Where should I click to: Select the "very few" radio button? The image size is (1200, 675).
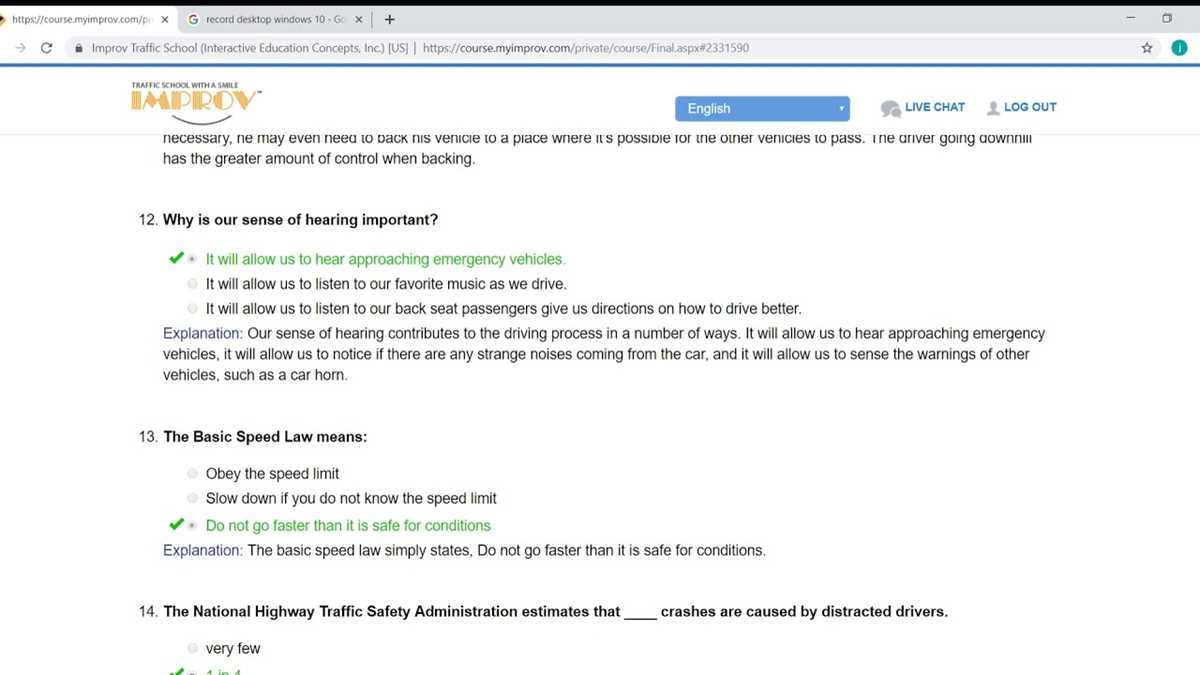(x=192, y=648)
